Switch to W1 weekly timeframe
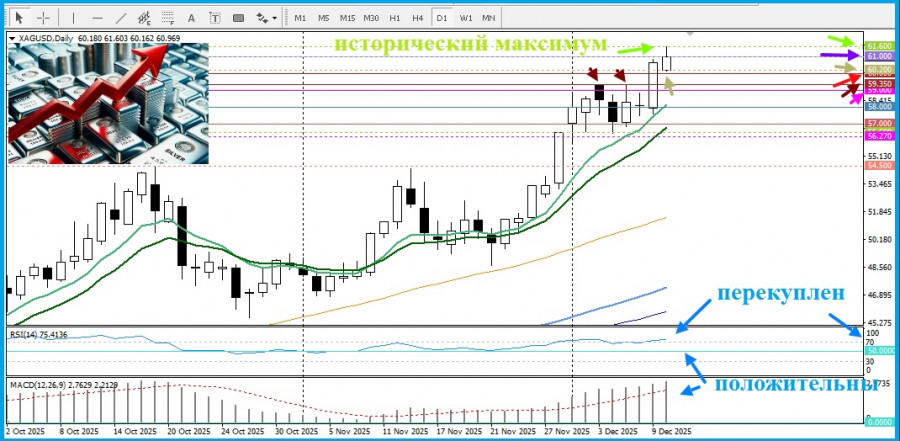 (x=465, y=18)
